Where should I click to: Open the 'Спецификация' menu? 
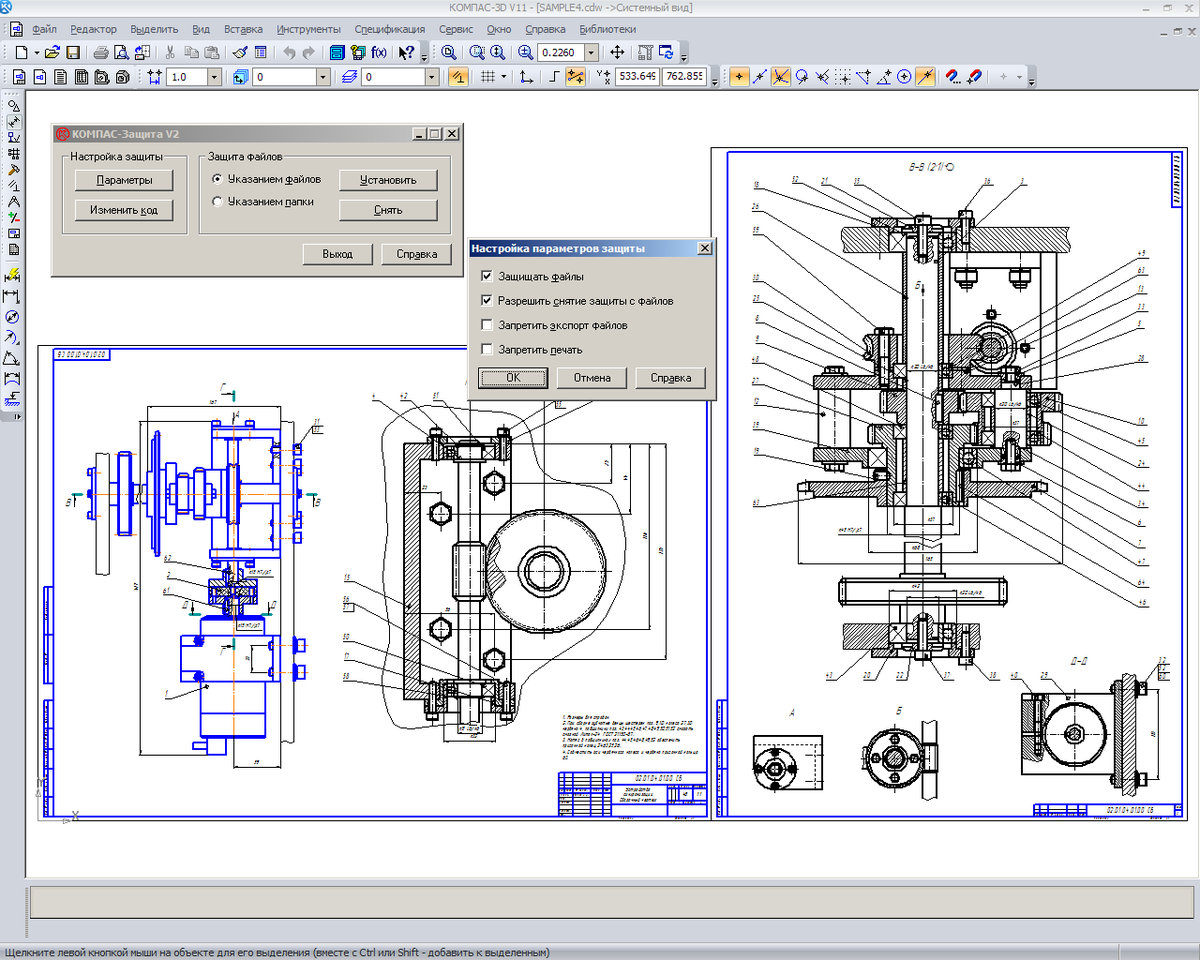point(389,29)
